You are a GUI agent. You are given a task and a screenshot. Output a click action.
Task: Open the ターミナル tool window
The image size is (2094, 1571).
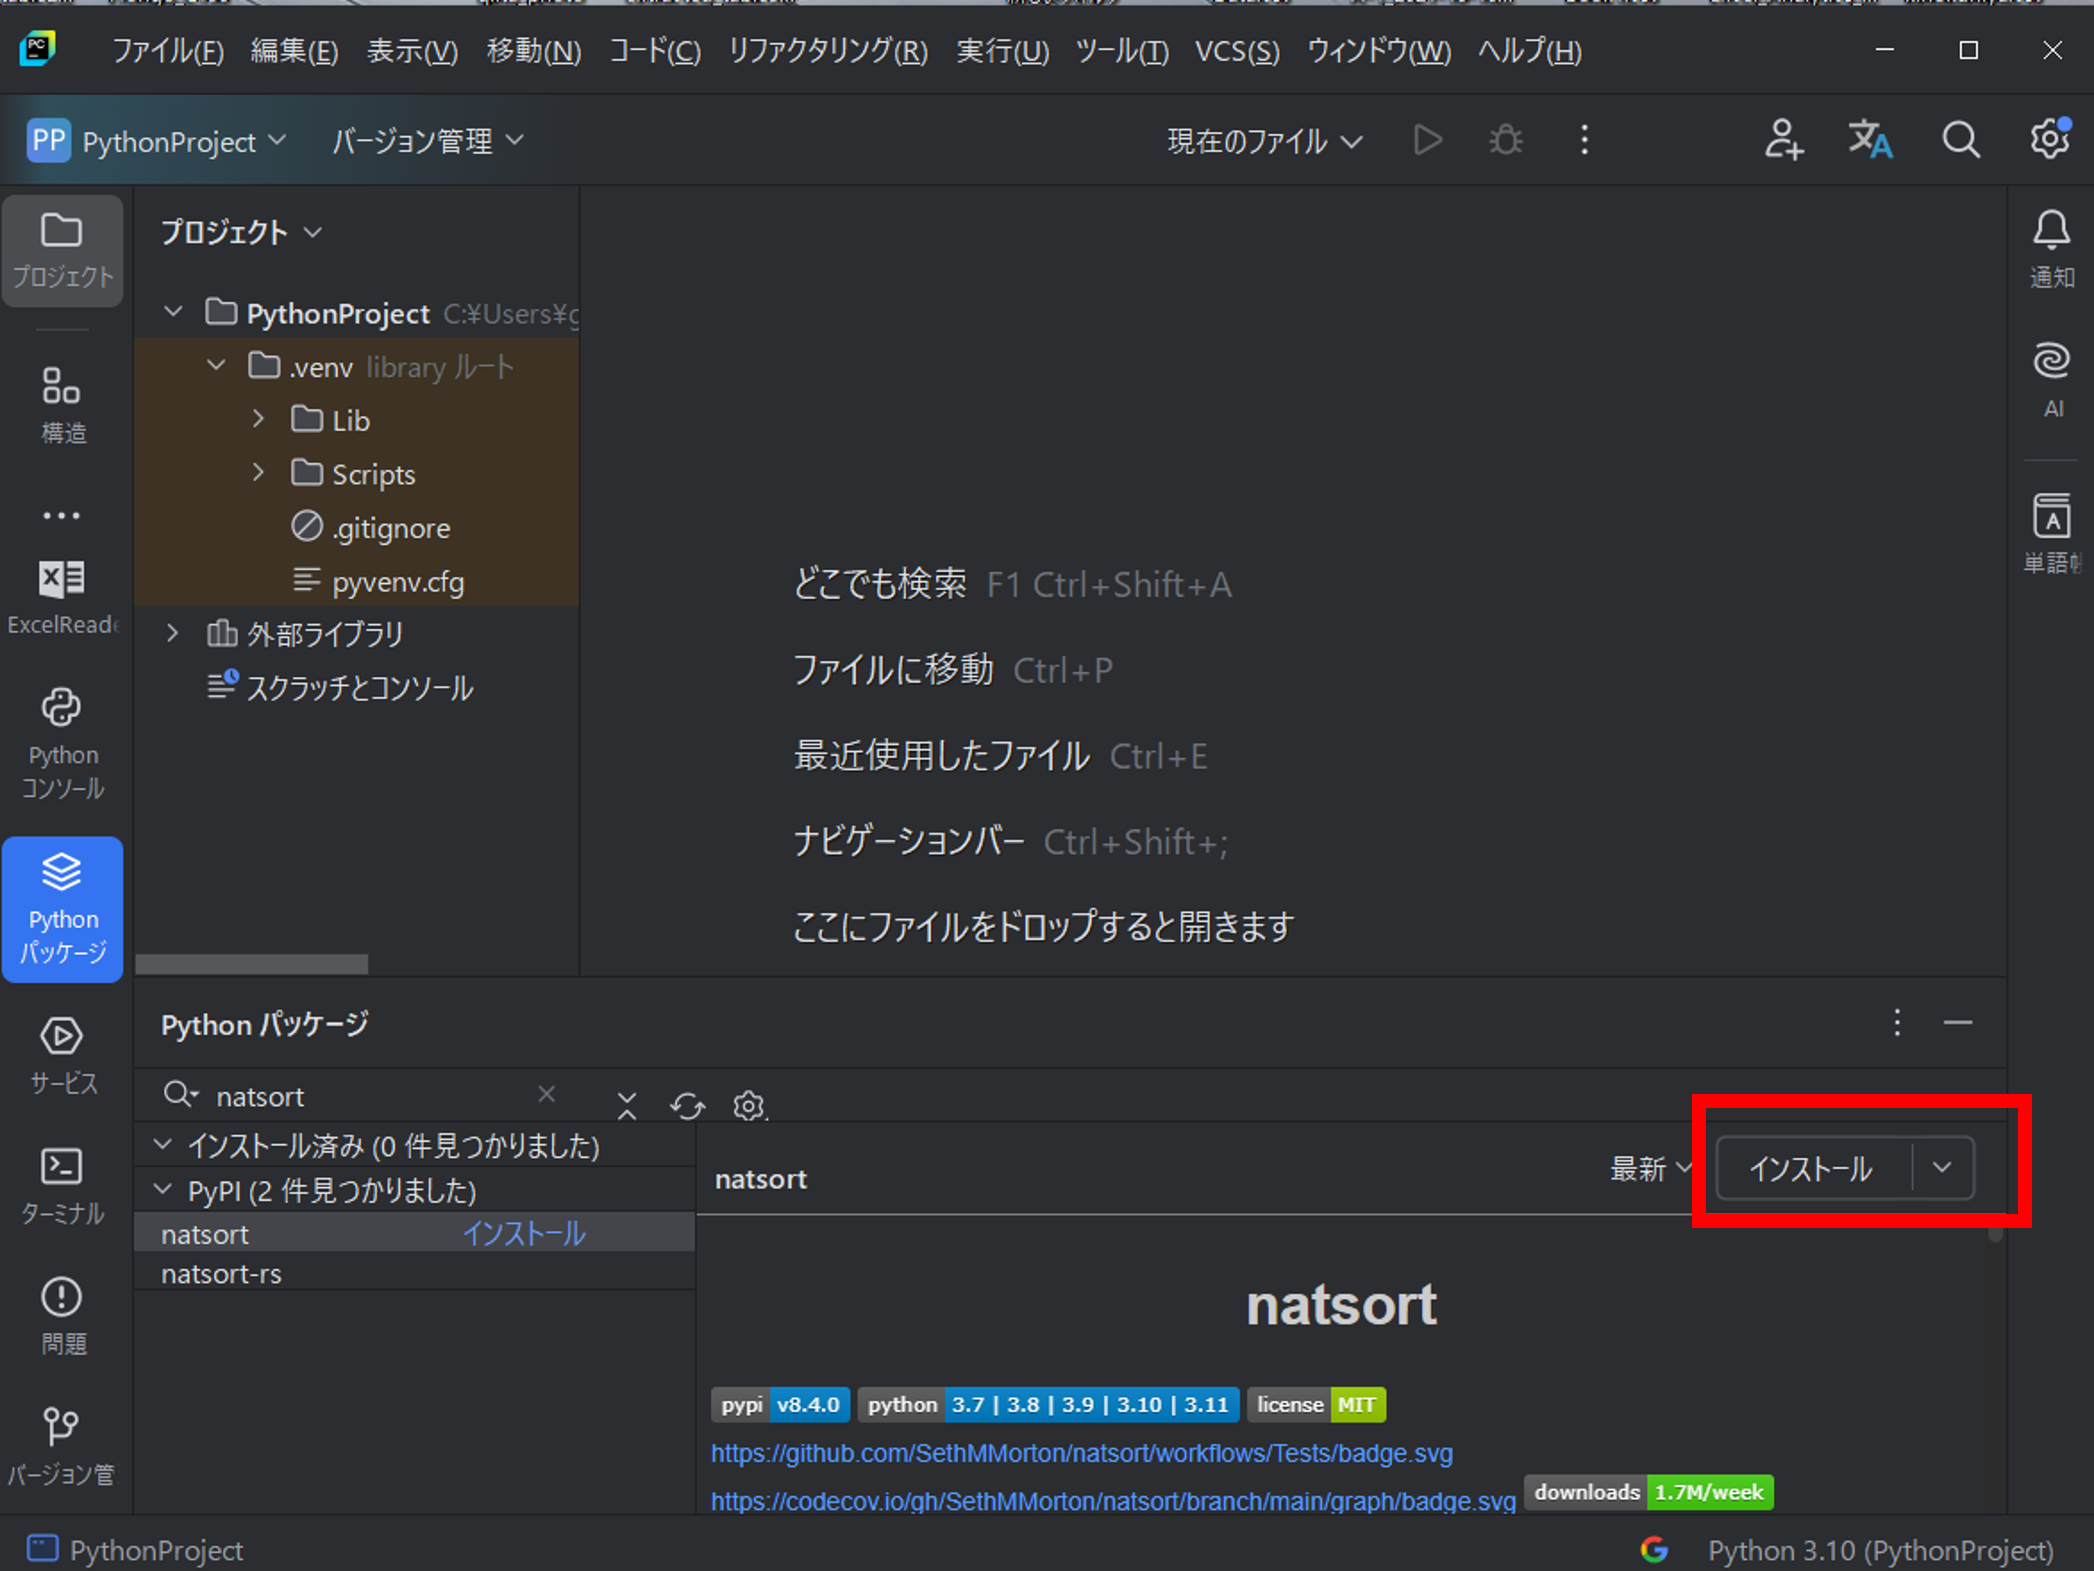(x=62, y=1185)
